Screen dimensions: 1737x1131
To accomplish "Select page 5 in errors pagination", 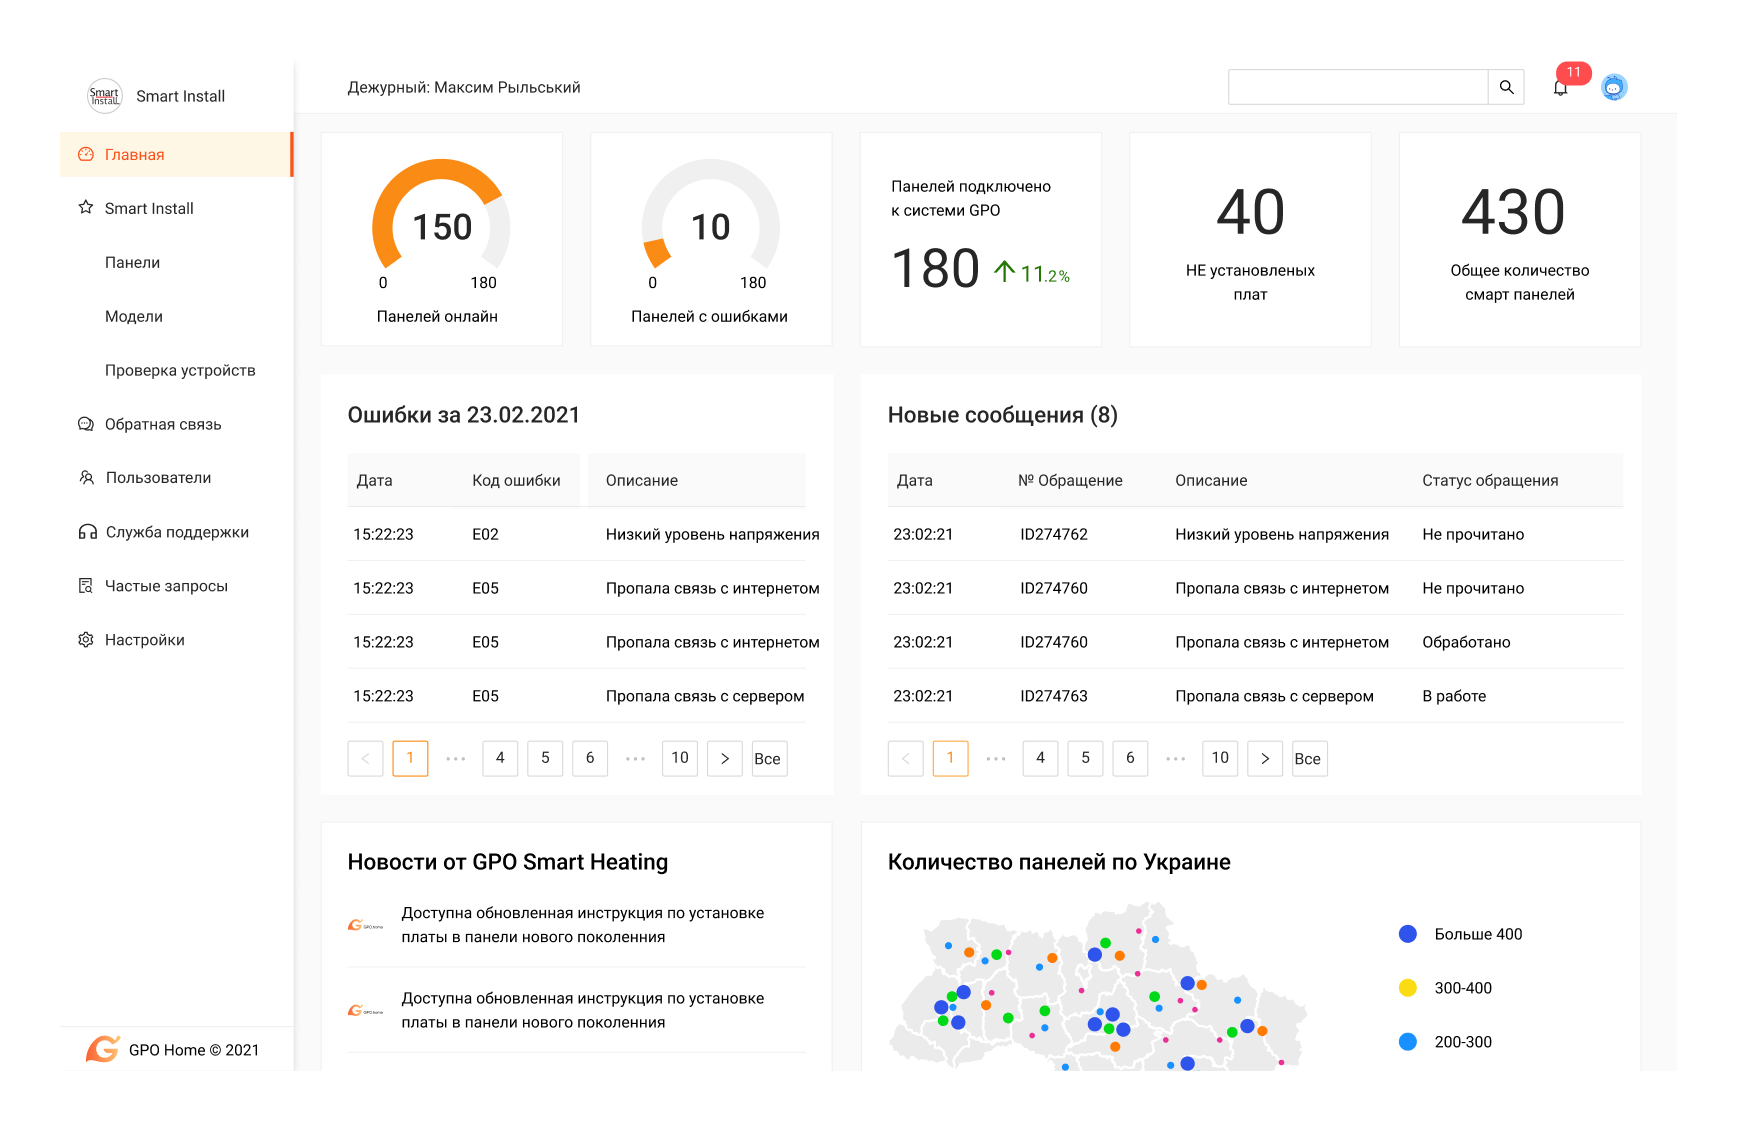I will tap(545, 759).
